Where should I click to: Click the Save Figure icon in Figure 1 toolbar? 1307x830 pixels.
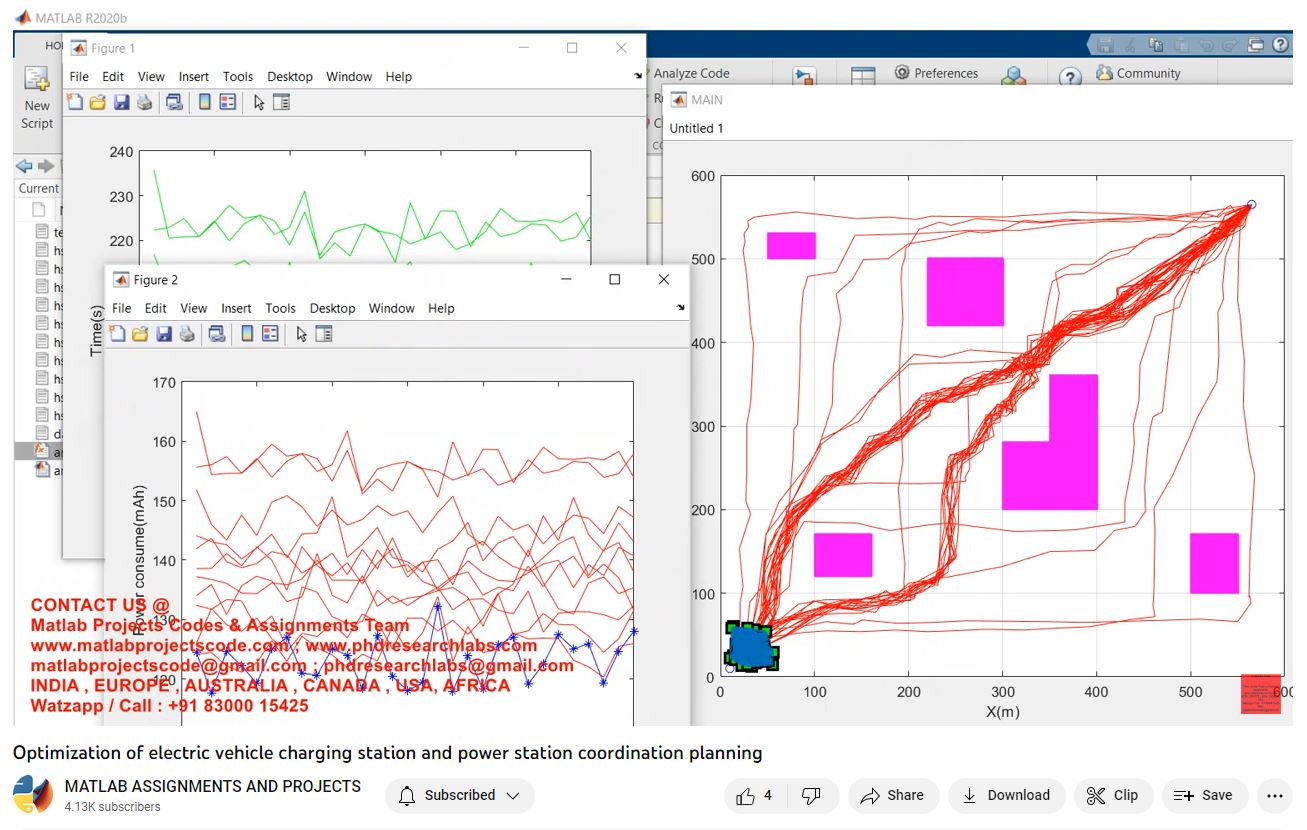[121, 102]
